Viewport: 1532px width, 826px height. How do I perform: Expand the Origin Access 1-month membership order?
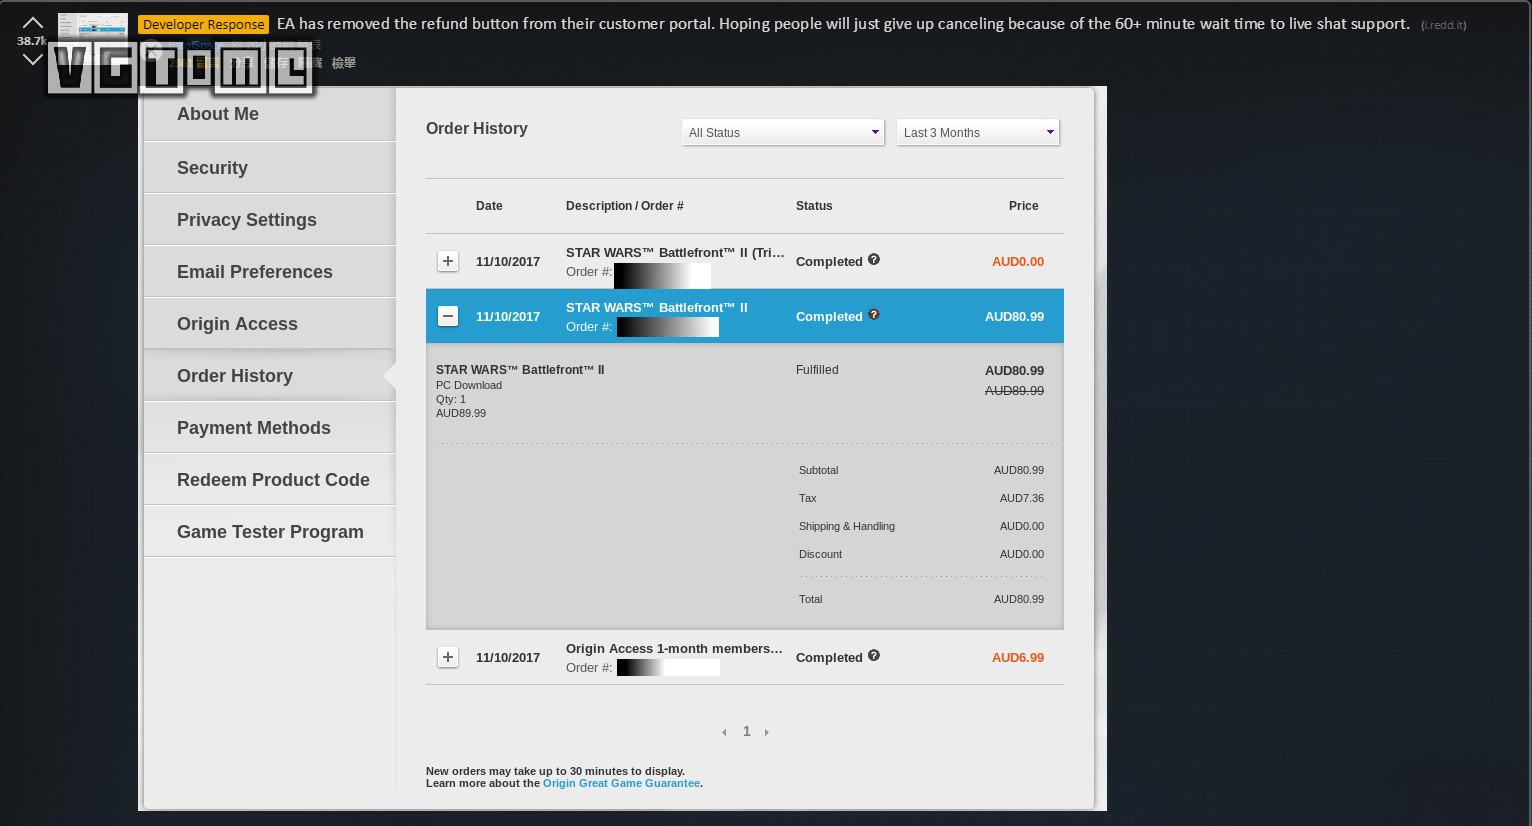(x=448, y=657)
